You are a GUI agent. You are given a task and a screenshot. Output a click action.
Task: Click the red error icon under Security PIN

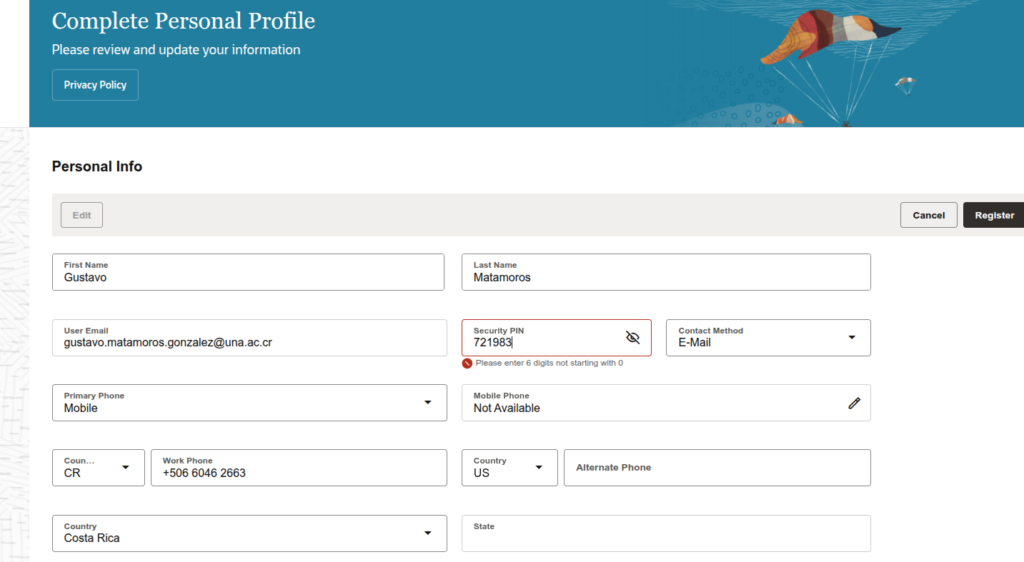[x=467, y=363]
